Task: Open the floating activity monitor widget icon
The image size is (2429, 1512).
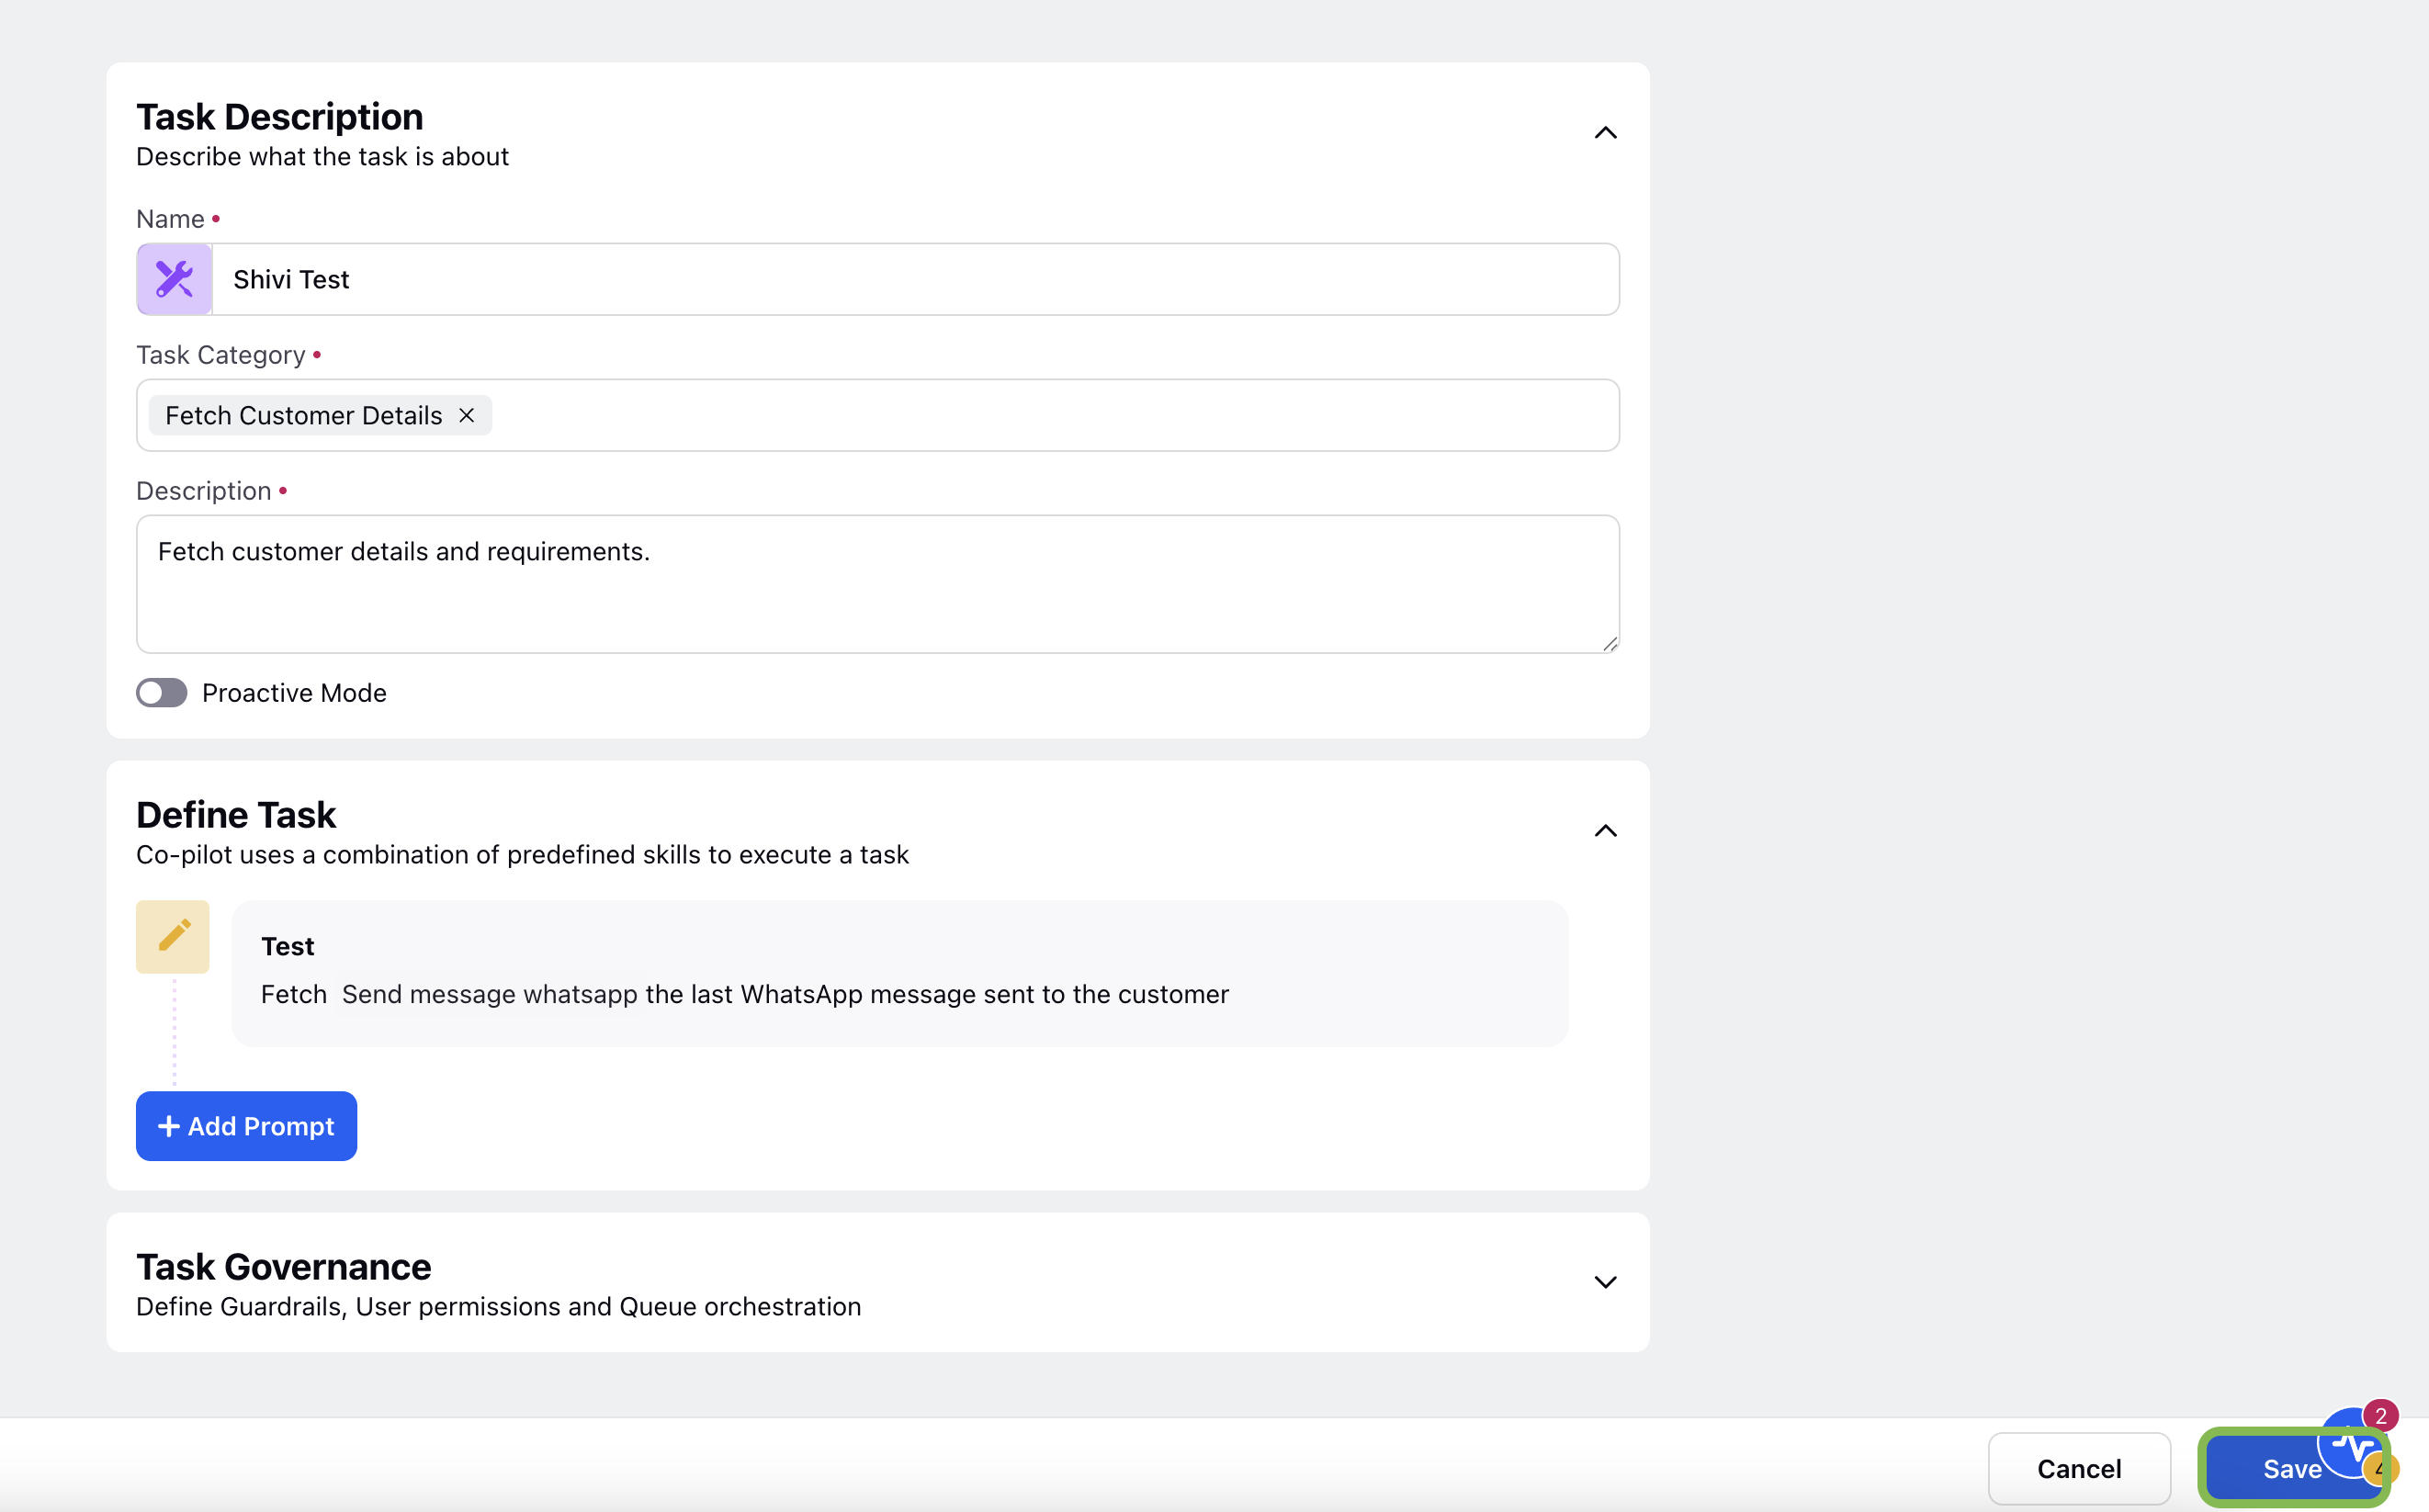Action: tap(2352, 1445)
